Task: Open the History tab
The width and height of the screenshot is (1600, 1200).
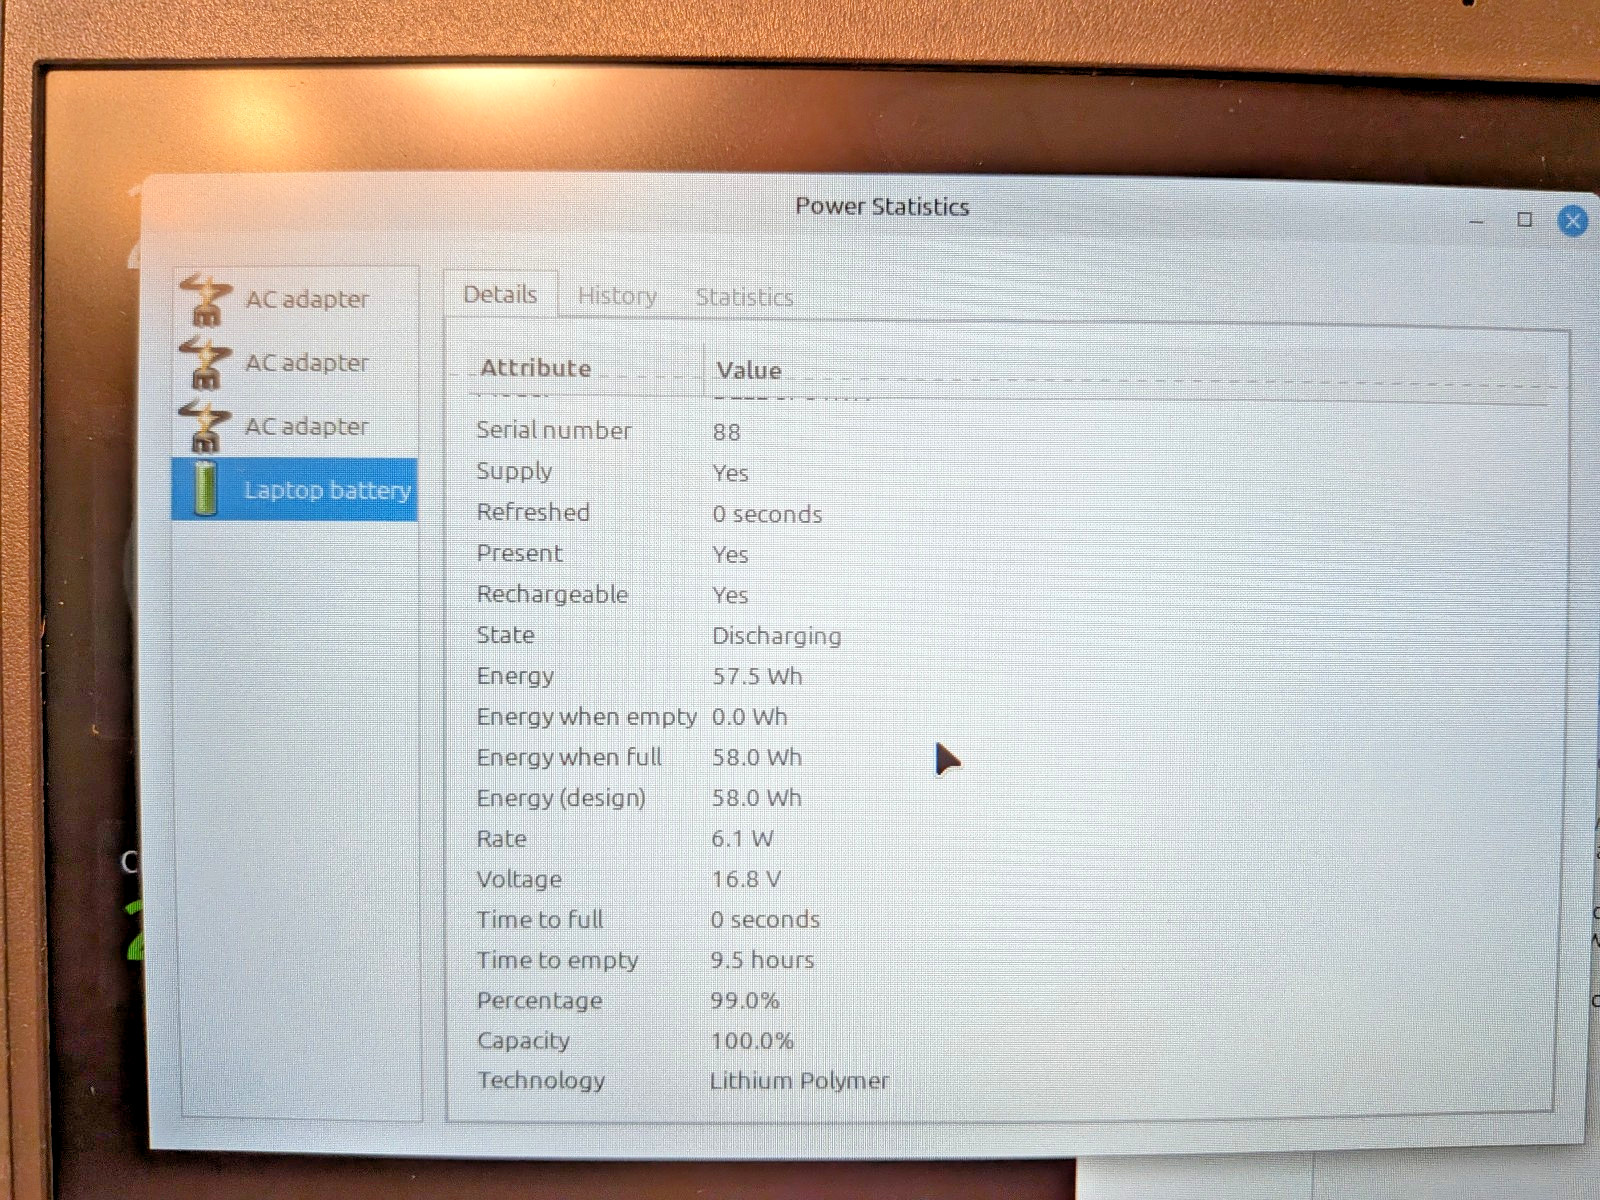Action: (x=617, y=296)
